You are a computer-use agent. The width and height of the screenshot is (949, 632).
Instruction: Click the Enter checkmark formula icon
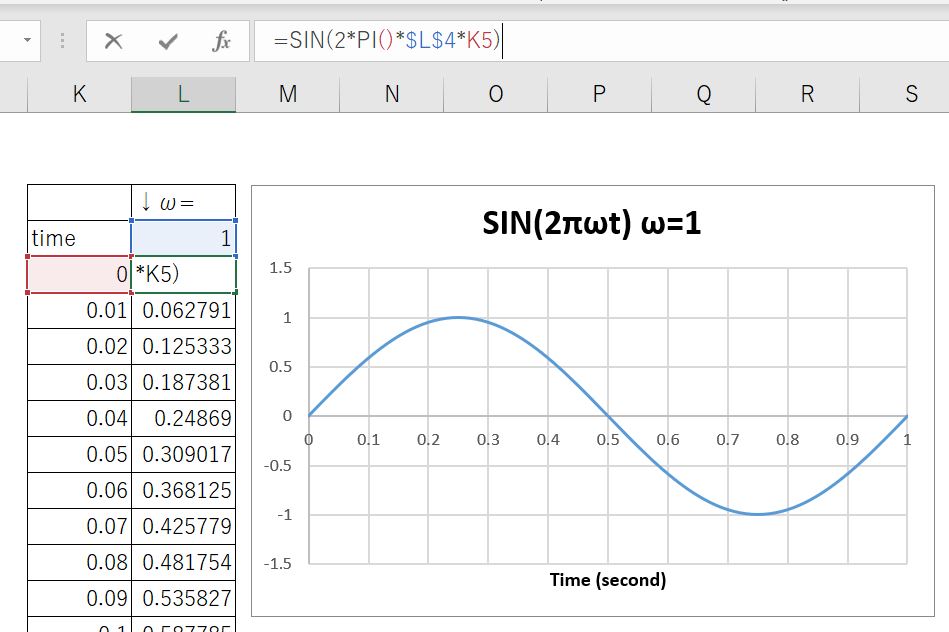coord(168,42)
